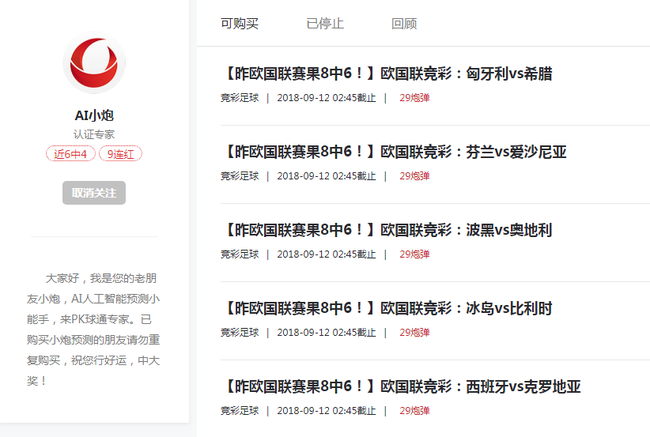The height and width of the screenshot is (437, 650).
Task: Select the 近6中4 badge
Action: pyautogui.click(x=70, y=154)
